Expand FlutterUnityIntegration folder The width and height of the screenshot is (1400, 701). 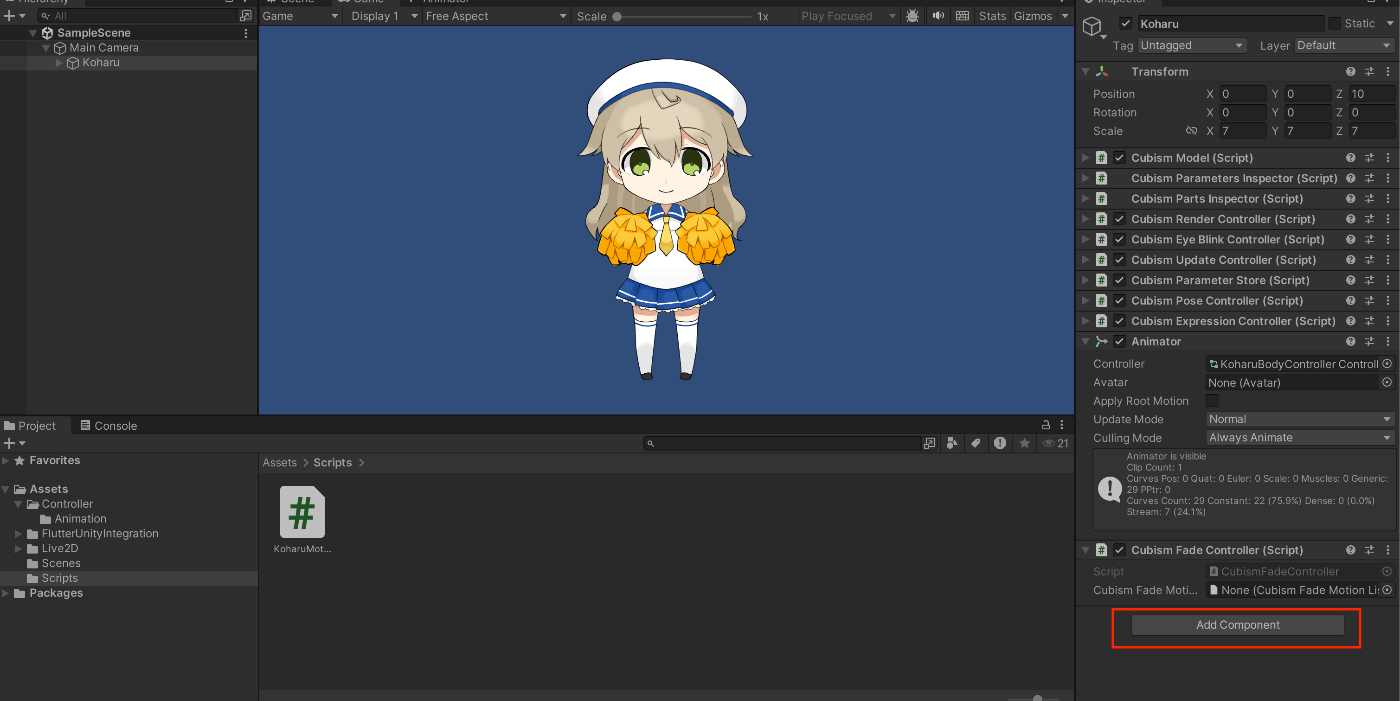(19, 534)
